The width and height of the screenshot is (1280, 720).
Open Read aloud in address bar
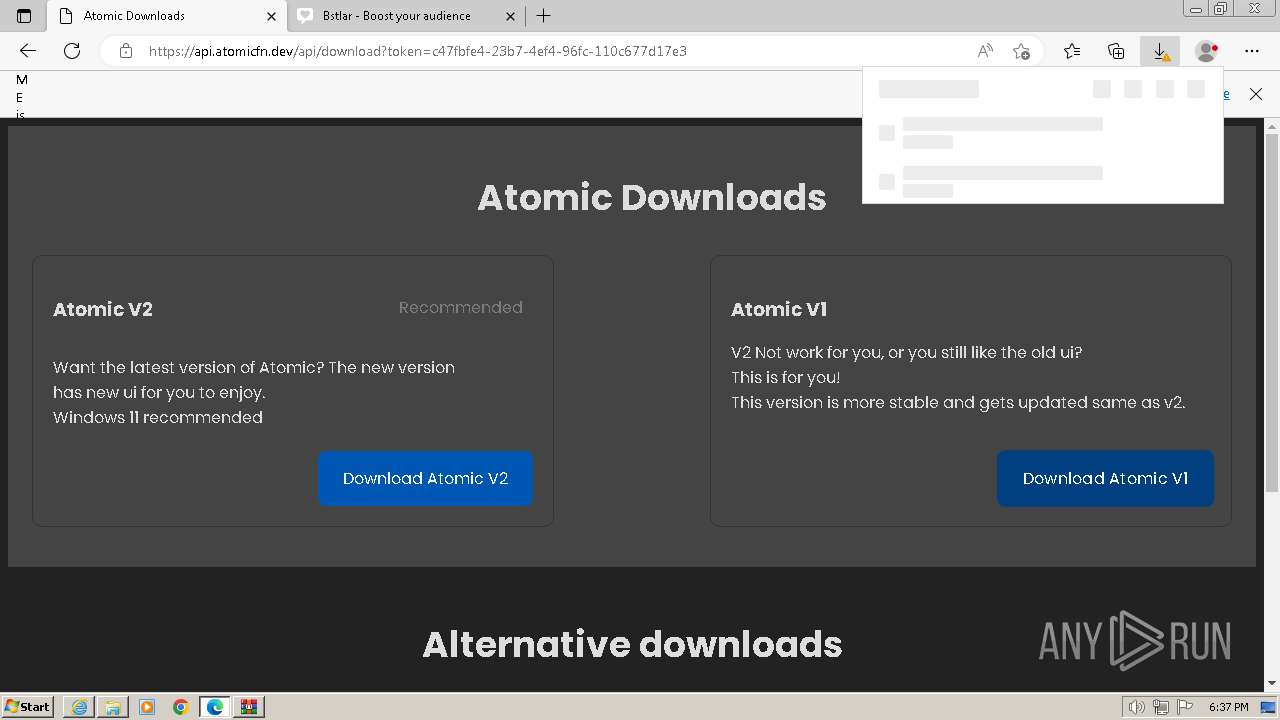(x=985, y=51)
